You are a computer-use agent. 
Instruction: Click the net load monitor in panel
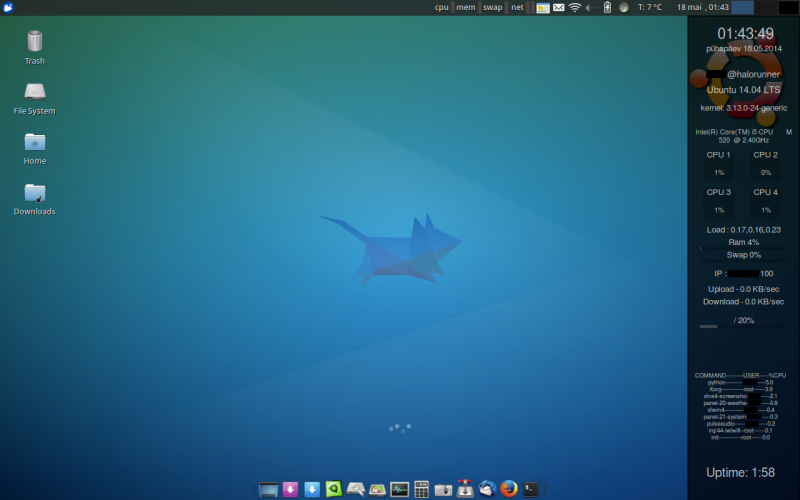click(x=517, y=7)
